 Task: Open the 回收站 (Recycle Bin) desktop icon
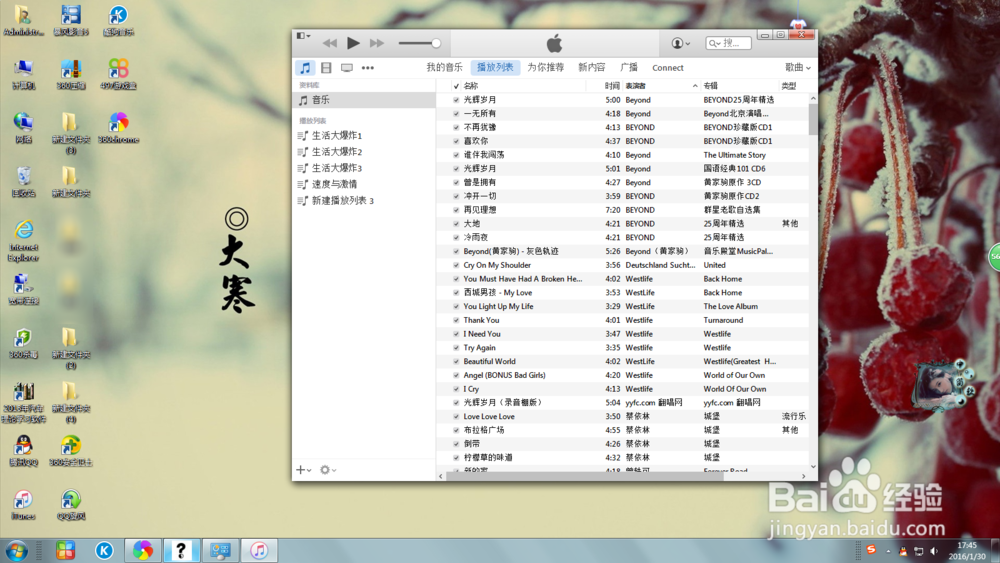(x=24, y=182)
